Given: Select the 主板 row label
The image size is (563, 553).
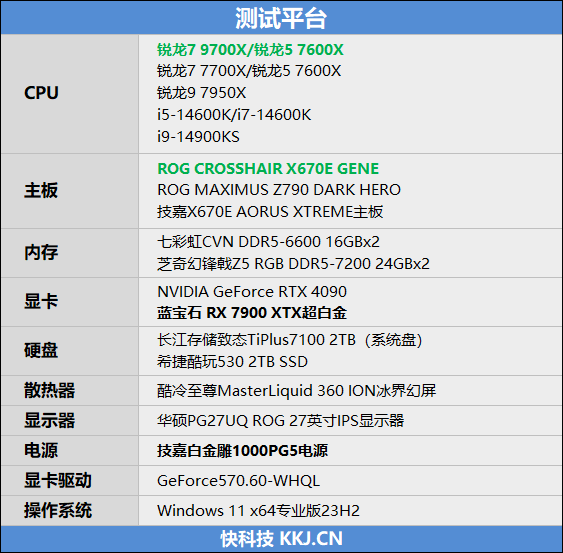Looking at the screenshot, I should [x=41, y=190].
